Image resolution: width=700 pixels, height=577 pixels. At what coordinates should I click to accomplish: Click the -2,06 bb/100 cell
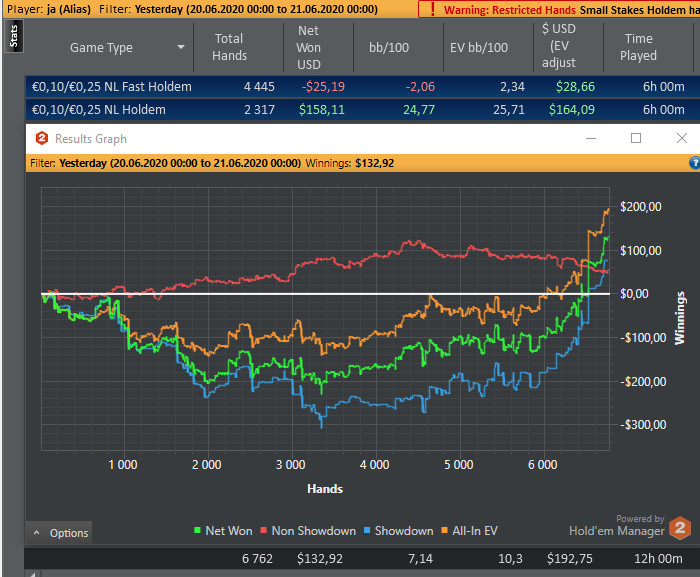[420, 87]
